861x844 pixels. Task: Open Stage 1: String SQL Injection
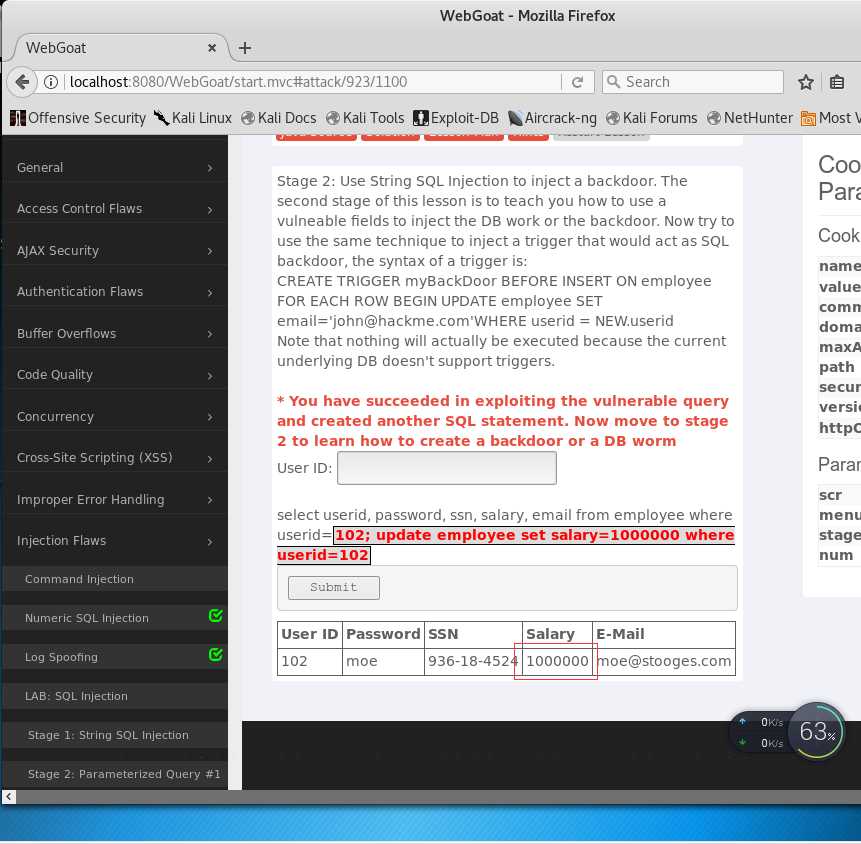[115, 735]
